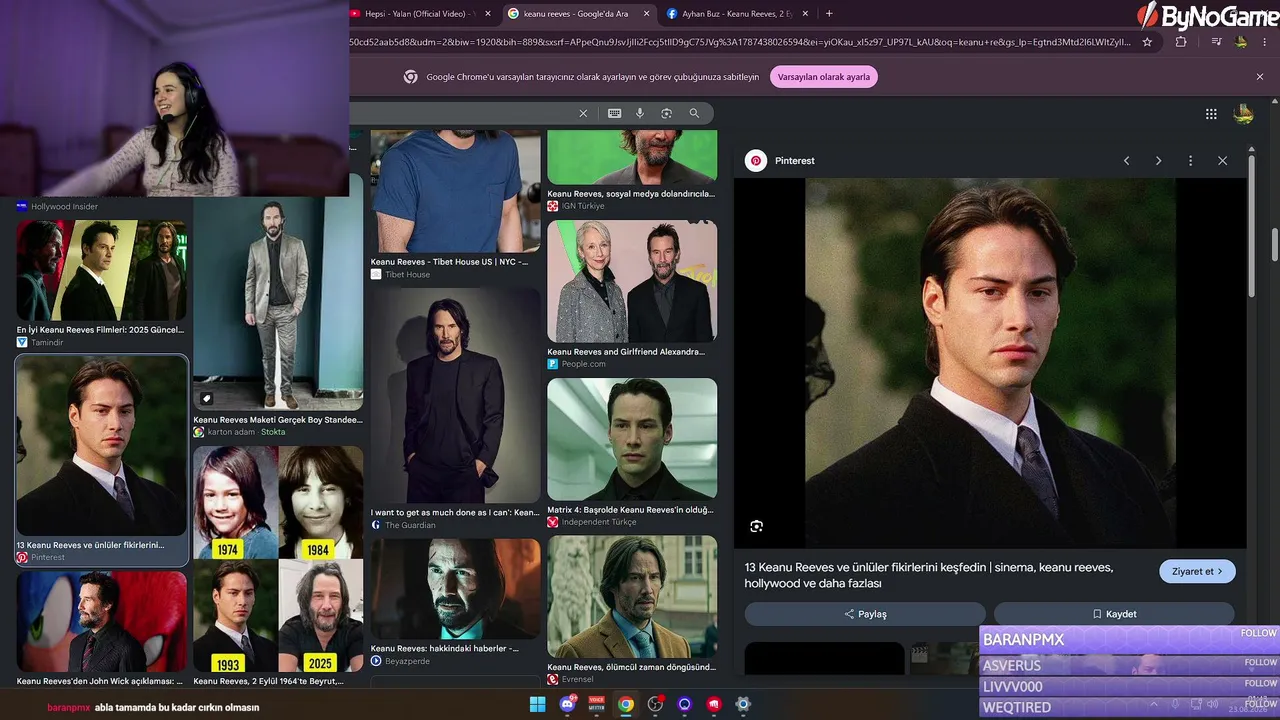Image resolution: width=1280 pixels, height=720 pixels.
Task: Clear the Google search box
Action: pyautogui.click(x=583, y=113)
